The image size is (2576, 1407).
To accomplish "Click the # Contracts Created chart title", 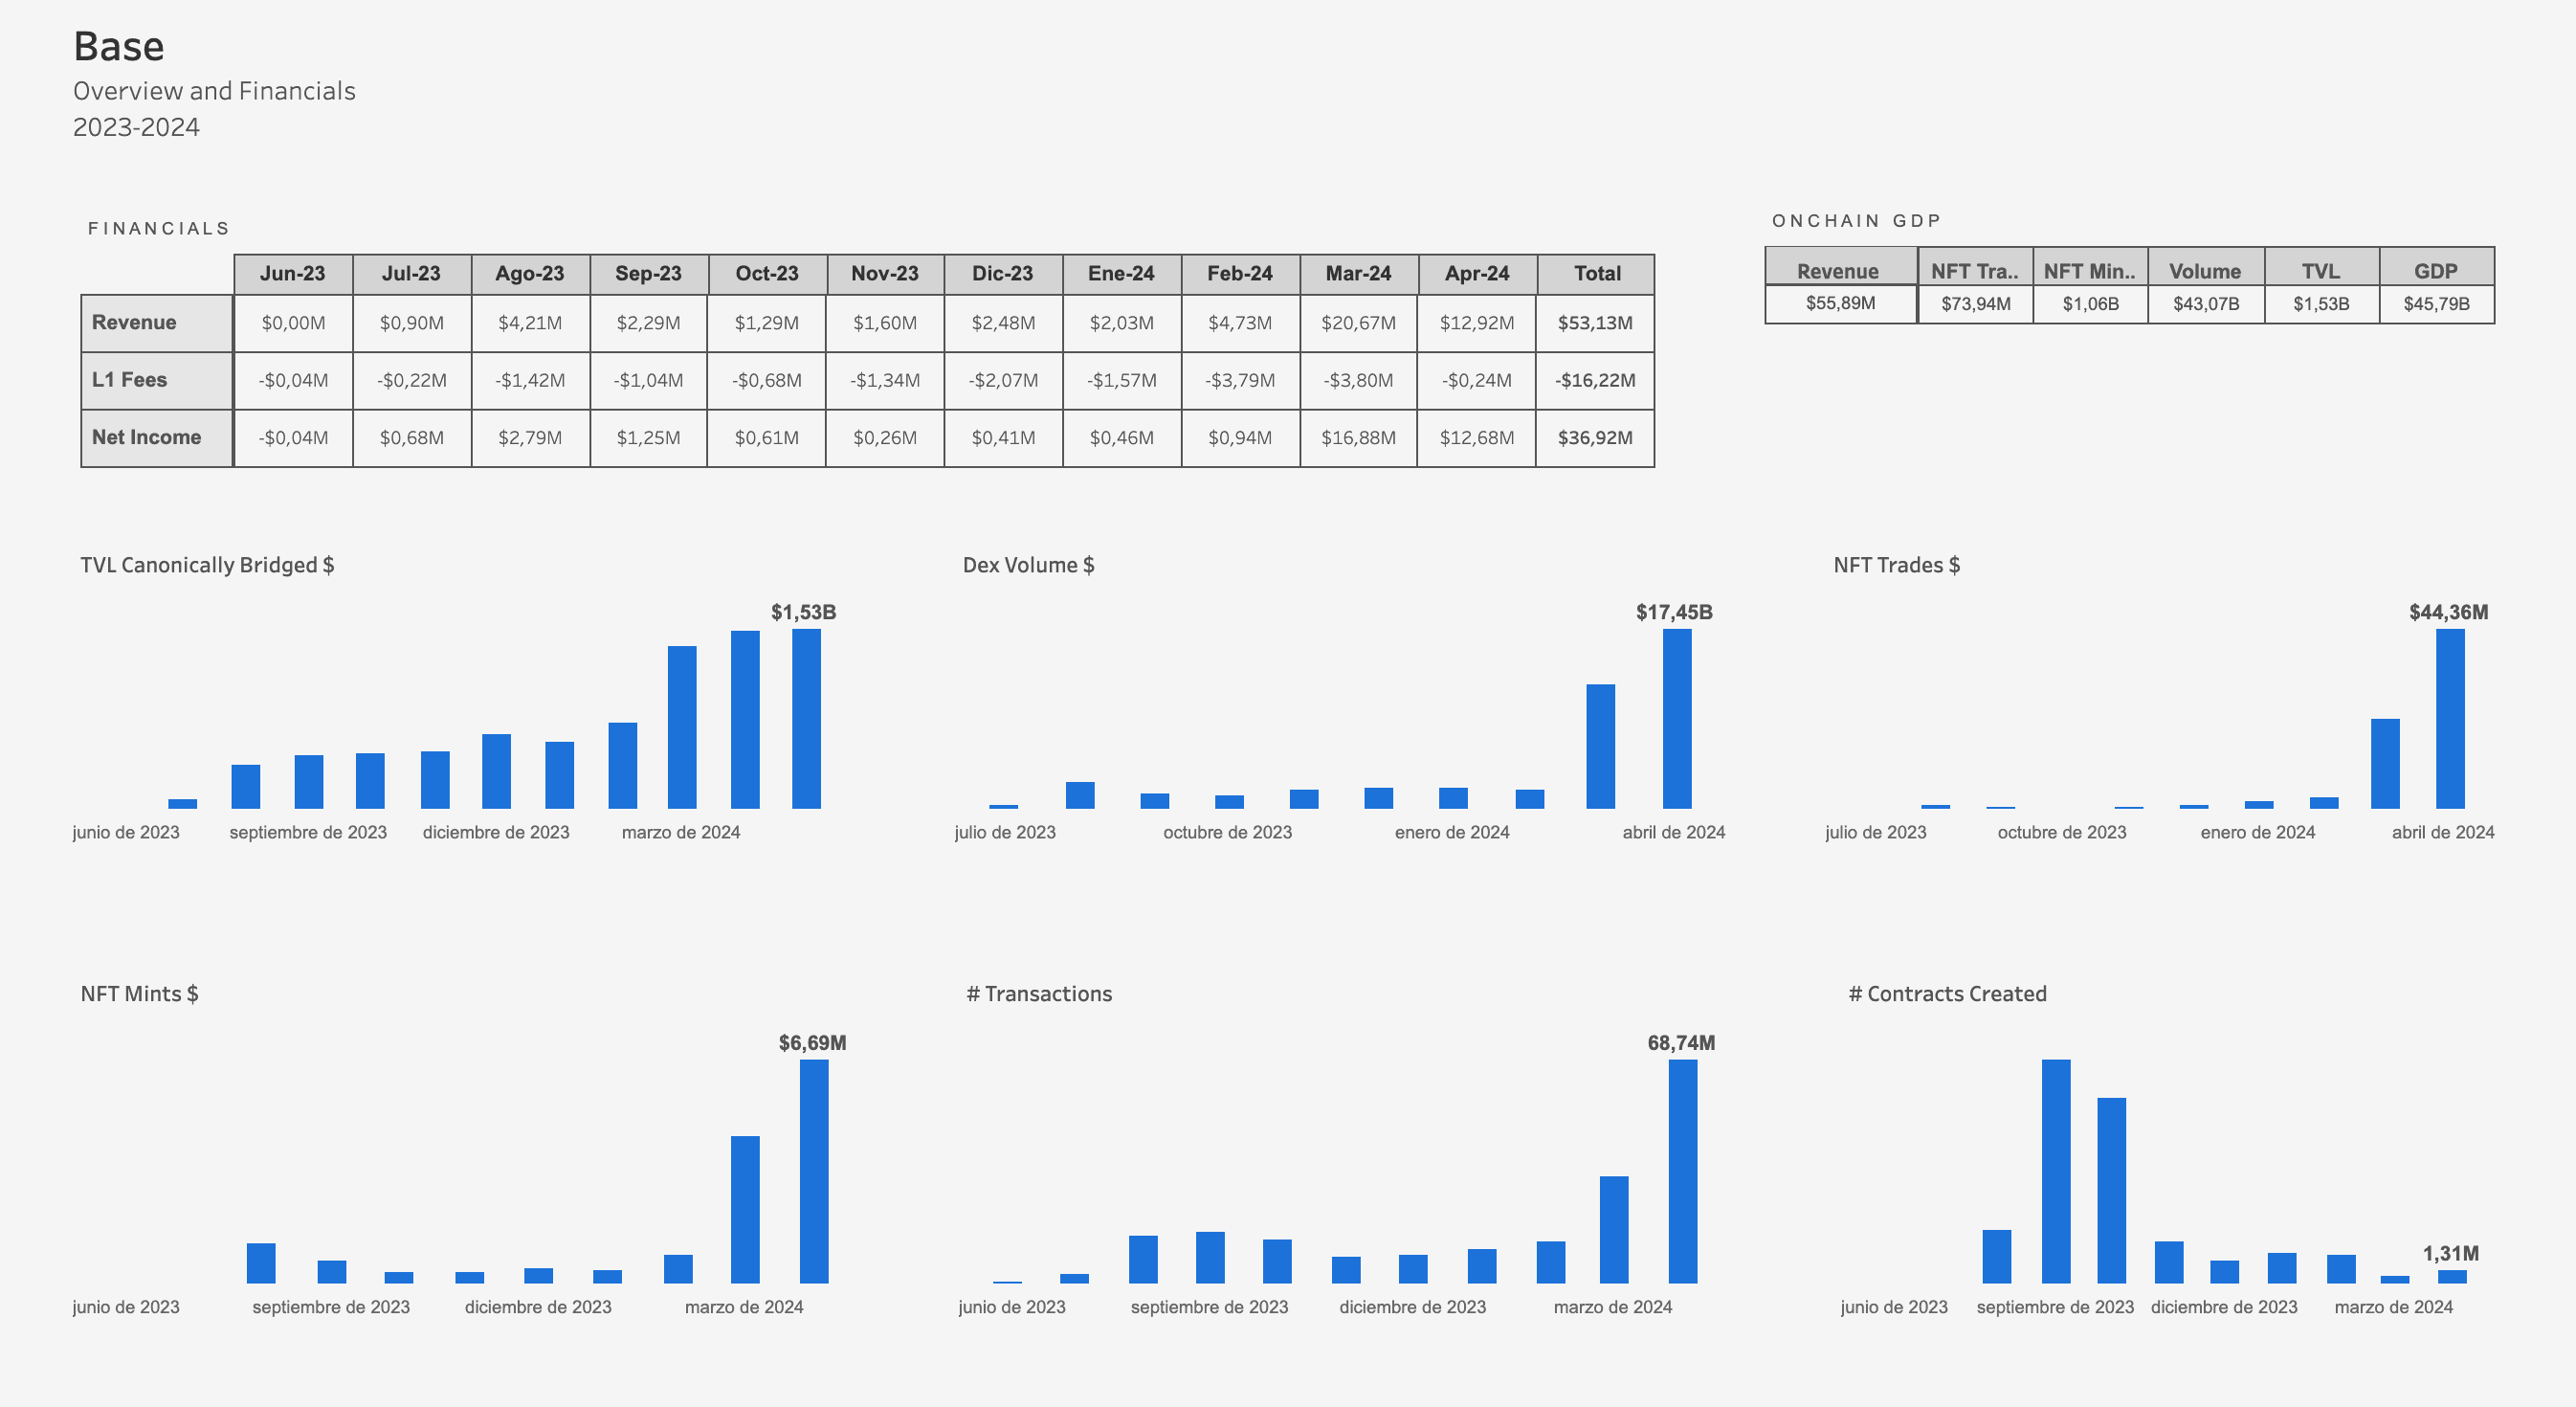I will point(1947,994).
